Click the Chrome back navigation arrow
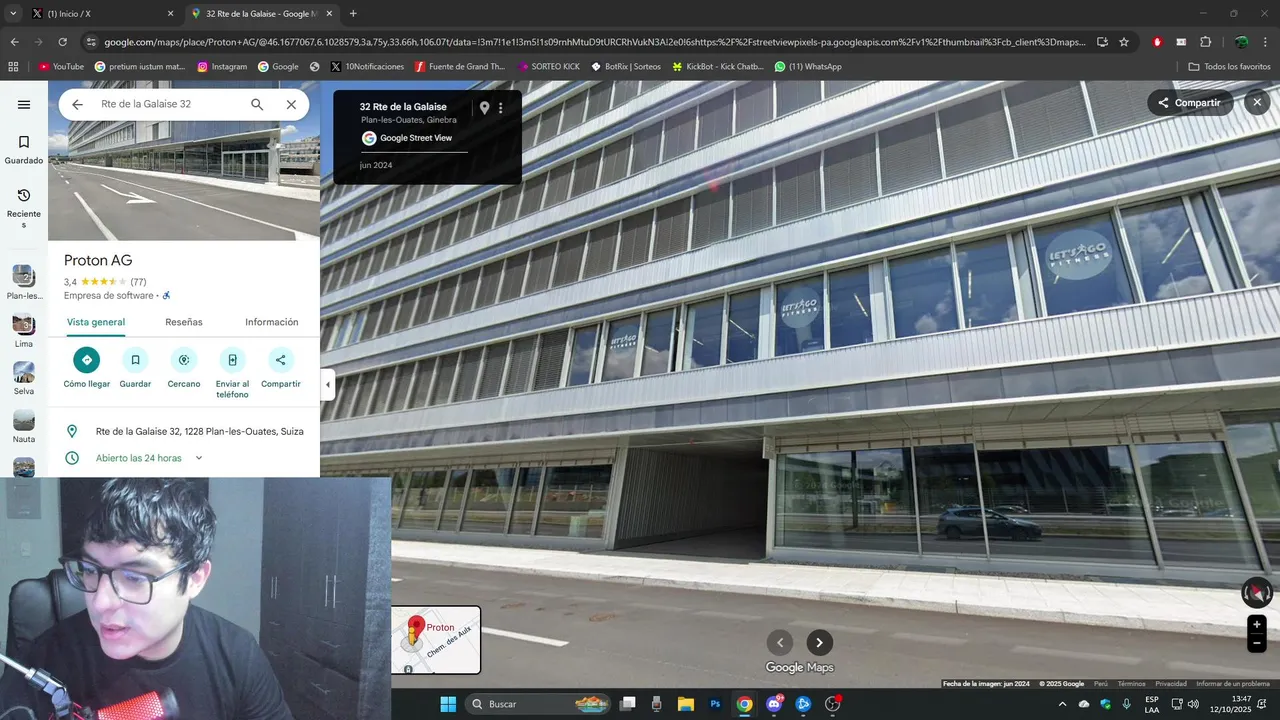Image resolution: width=1280 pixels, height=720 pixels. (14, 42)
